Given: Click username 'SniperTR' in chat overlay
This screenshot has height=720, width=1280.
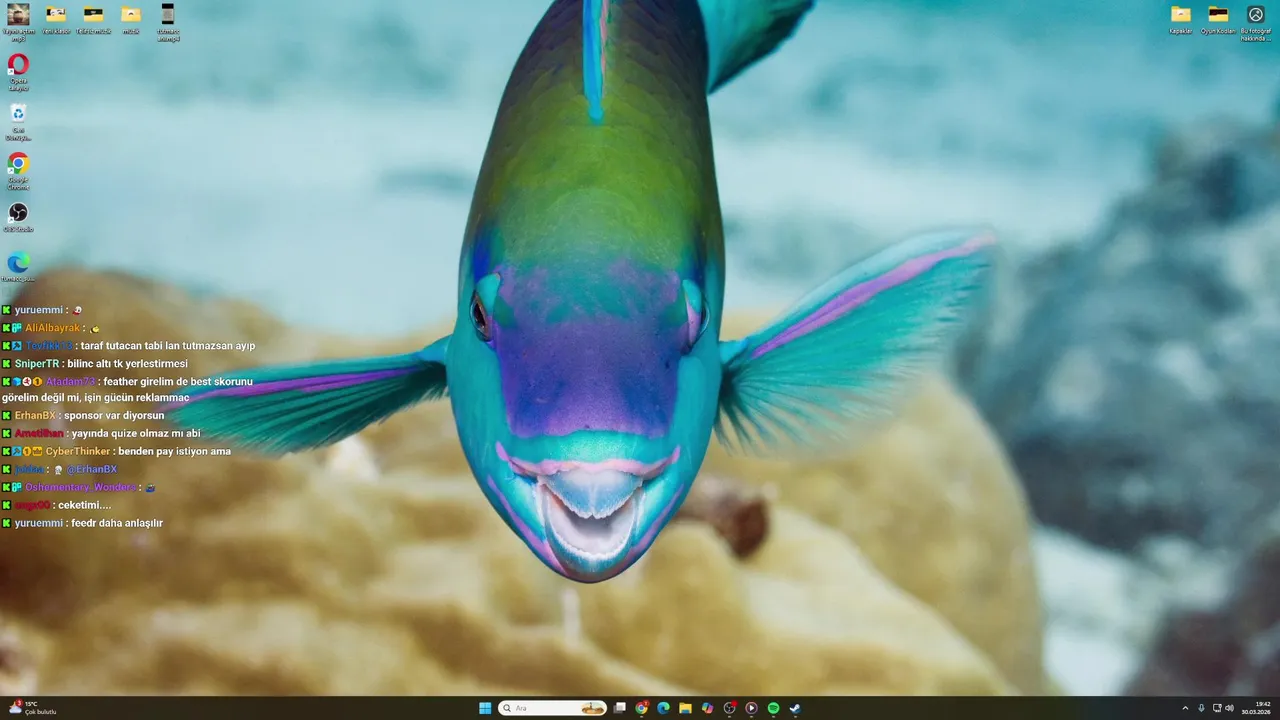Looking at the screenshot, I should tap(37, 364).
